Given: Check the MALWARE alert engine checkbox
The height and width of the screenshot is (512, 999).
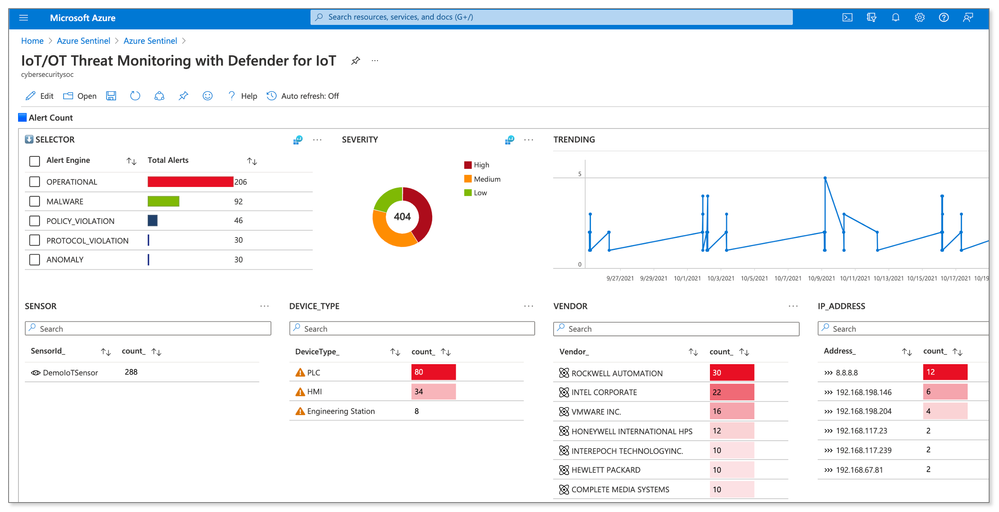Looking at the screenshot, I should point(34,201).
